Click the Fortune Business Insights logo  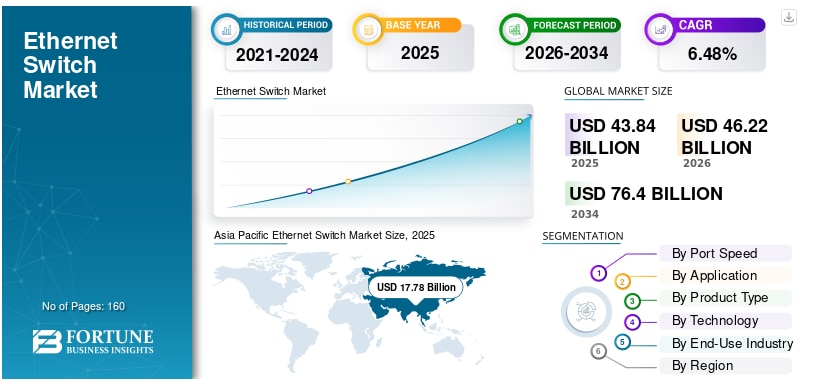click(x=93, y=341)
